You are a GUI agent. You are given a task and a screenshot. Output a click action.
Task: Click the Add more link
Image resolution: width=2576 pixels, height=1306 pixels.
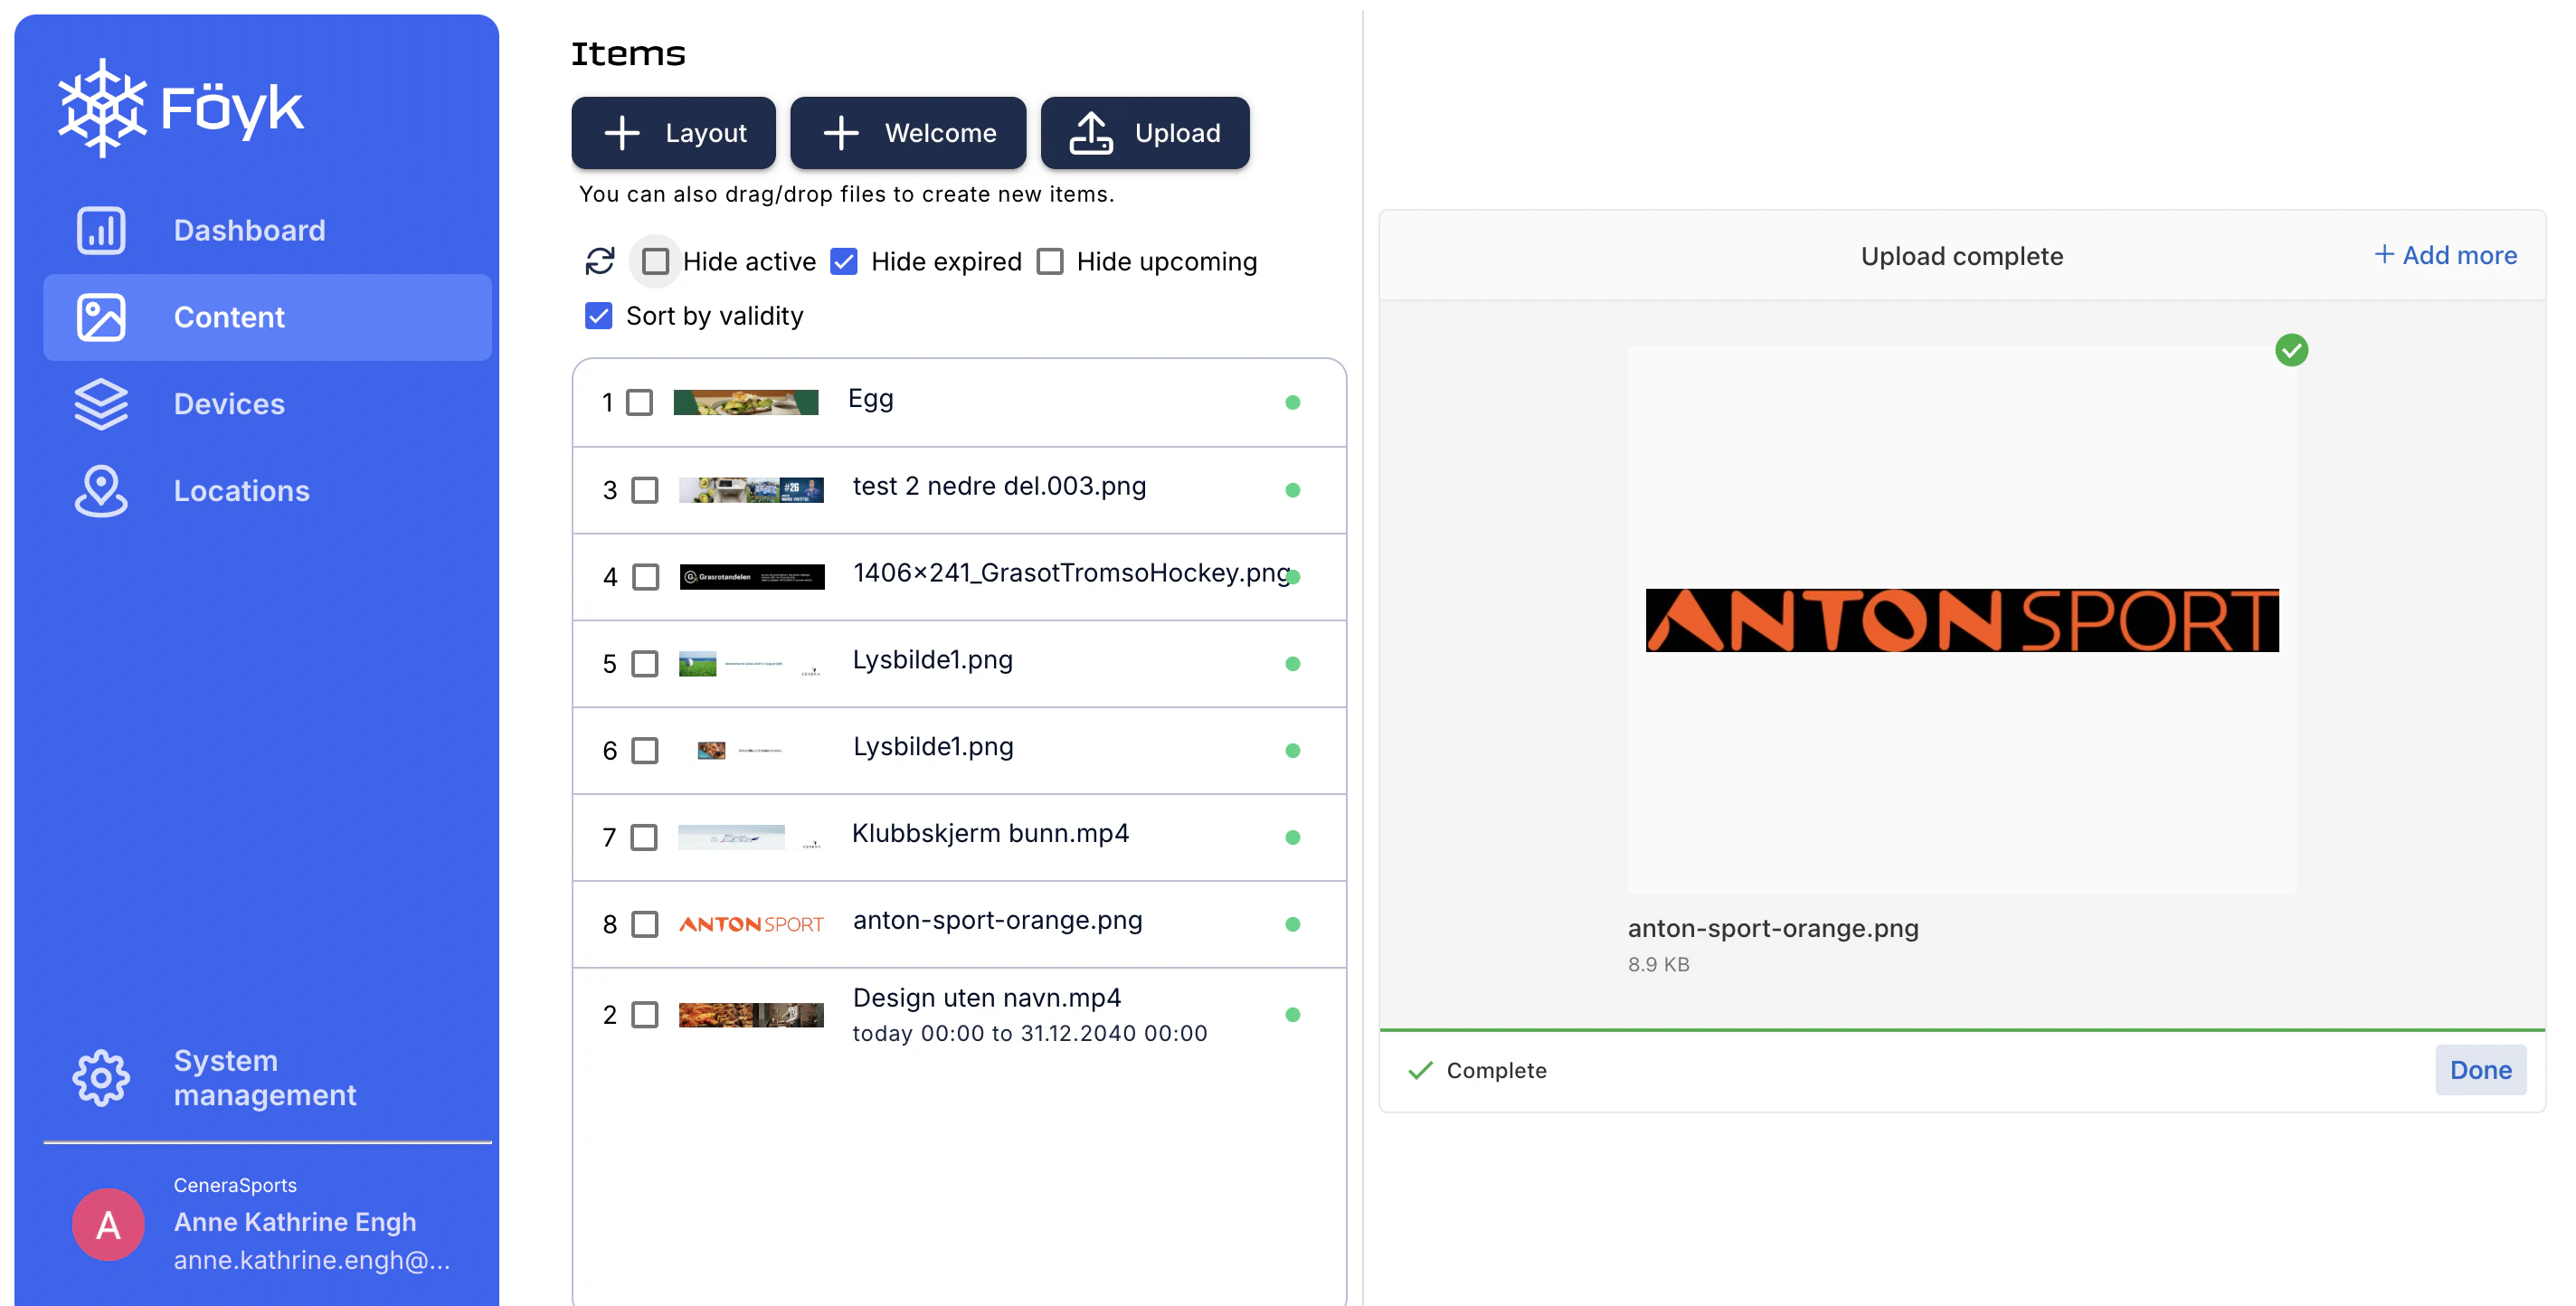2446,255
